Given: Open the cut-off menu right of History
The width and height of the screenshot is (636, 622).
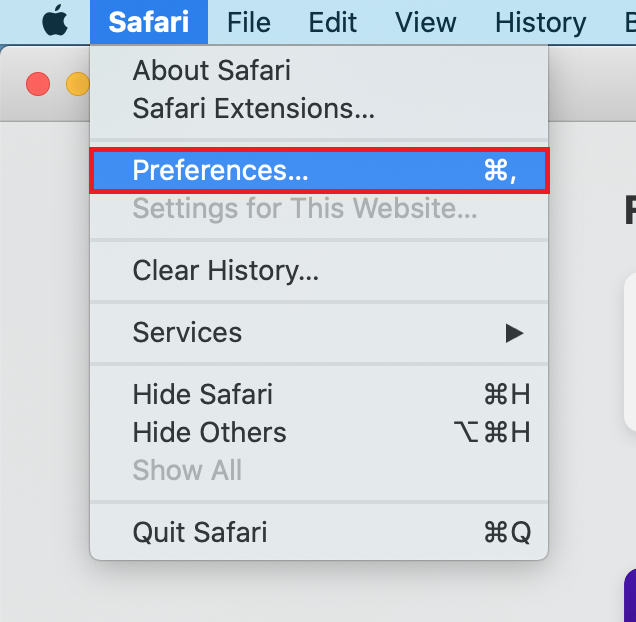Looking at the screenshot, I should [x=629, y=21].
